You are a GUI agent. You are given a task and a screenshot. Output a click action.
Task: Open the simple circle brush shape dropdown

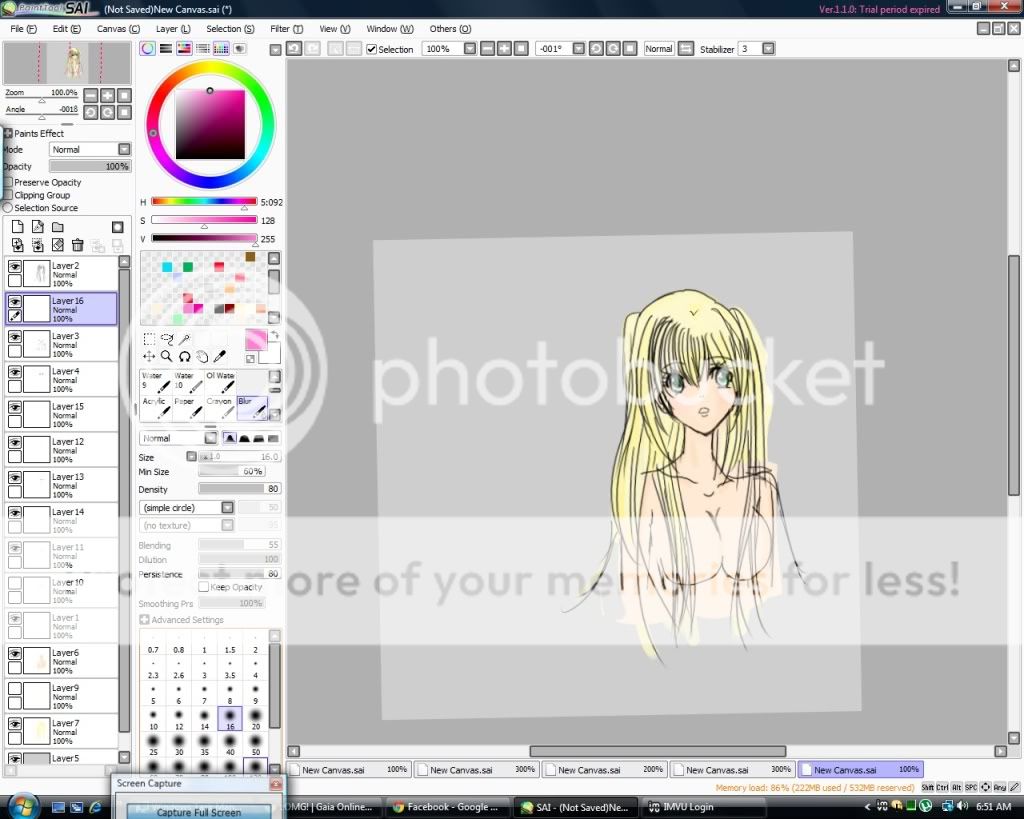187,508
